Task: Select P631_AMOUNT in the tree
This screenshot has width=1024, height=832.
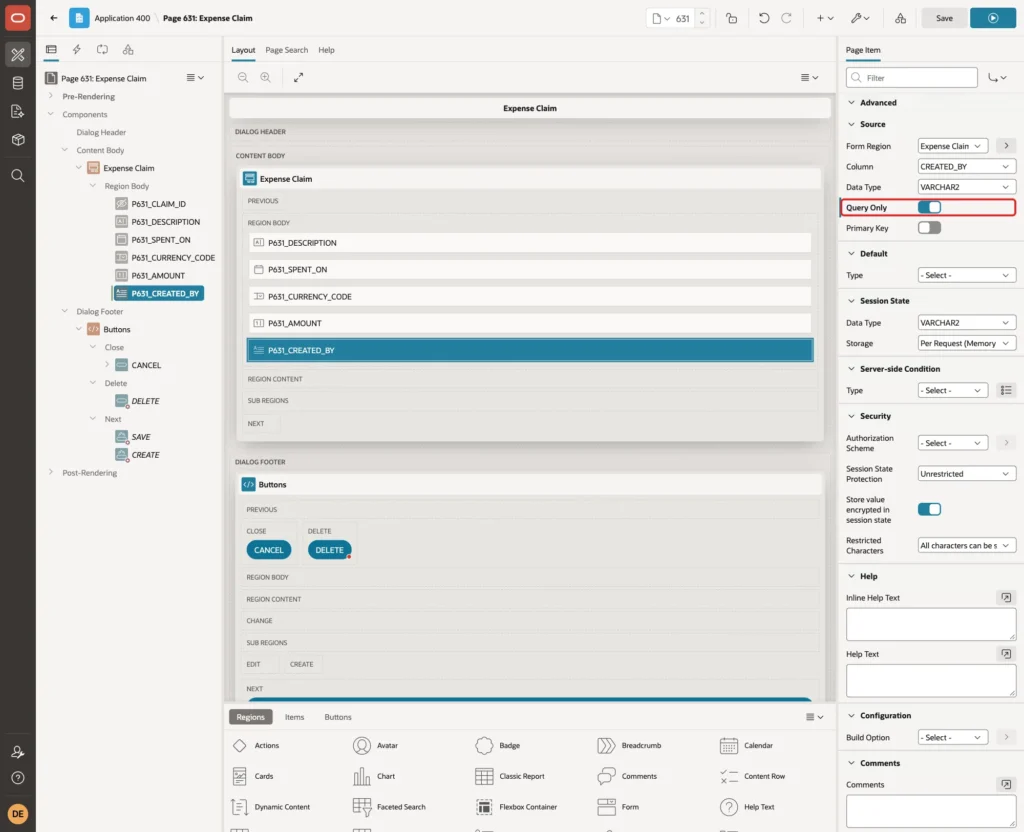Action: point(158,276)
